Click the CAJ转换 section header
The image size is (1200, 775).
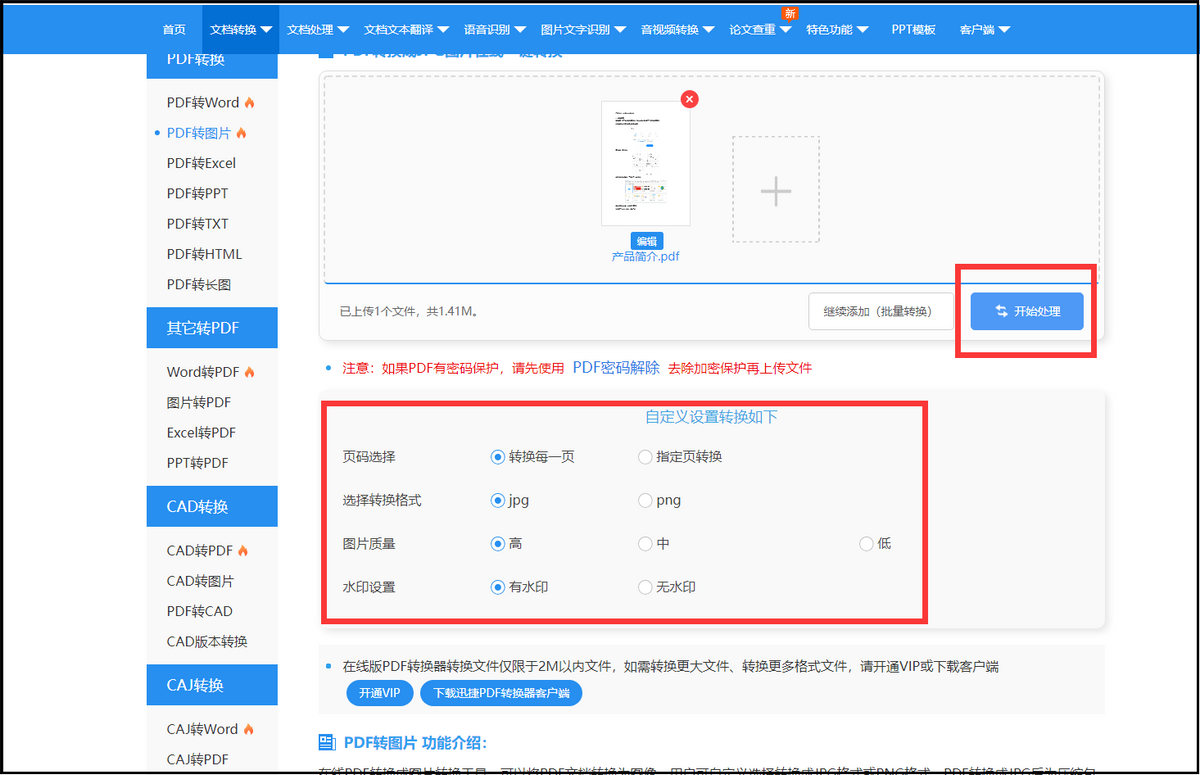coord(212,685)
